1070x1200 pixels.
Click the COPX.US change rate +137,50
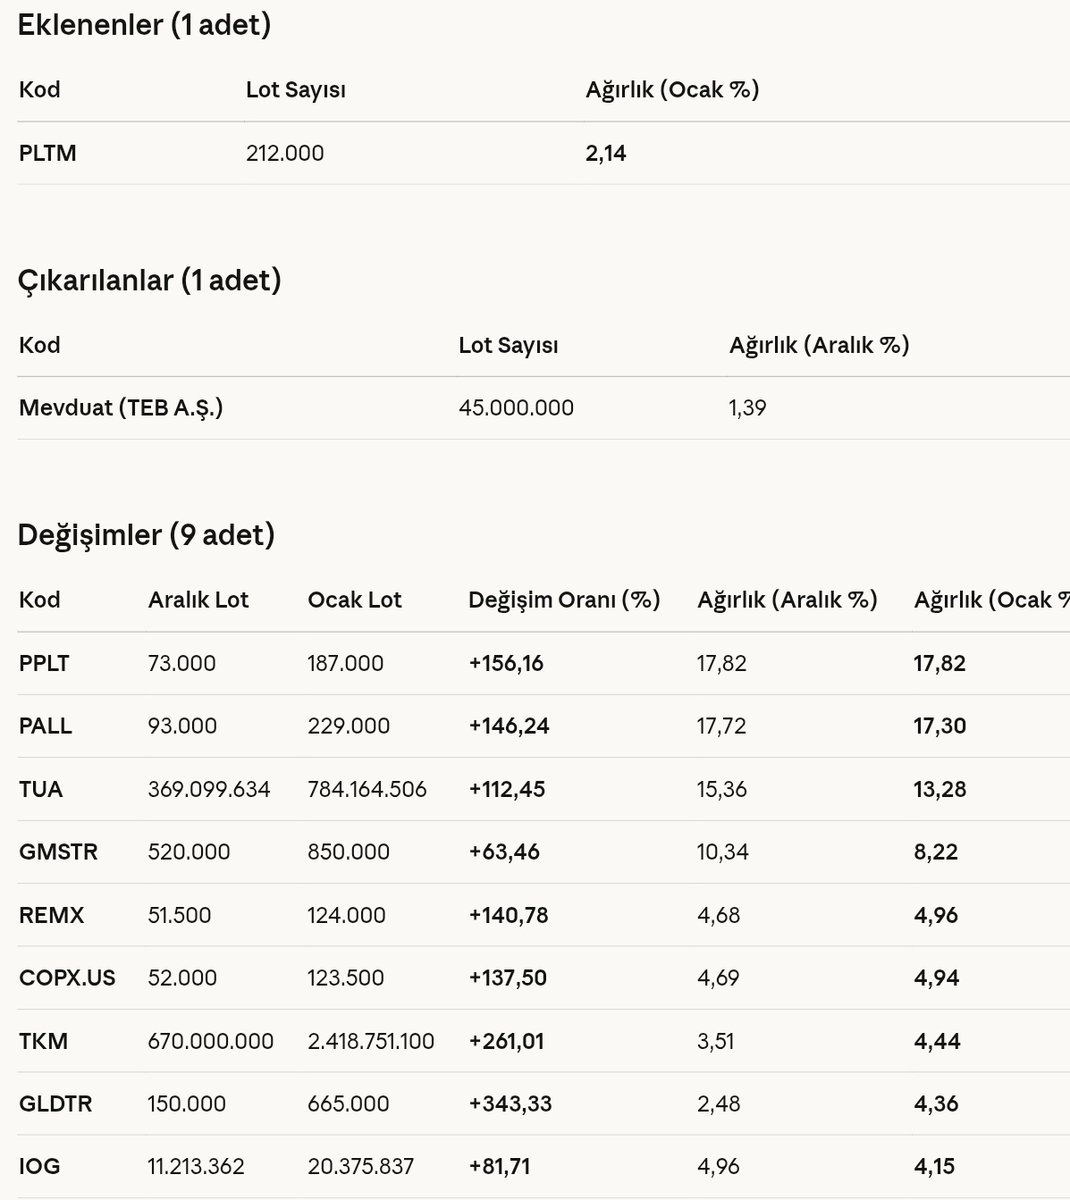coord(507,978)
